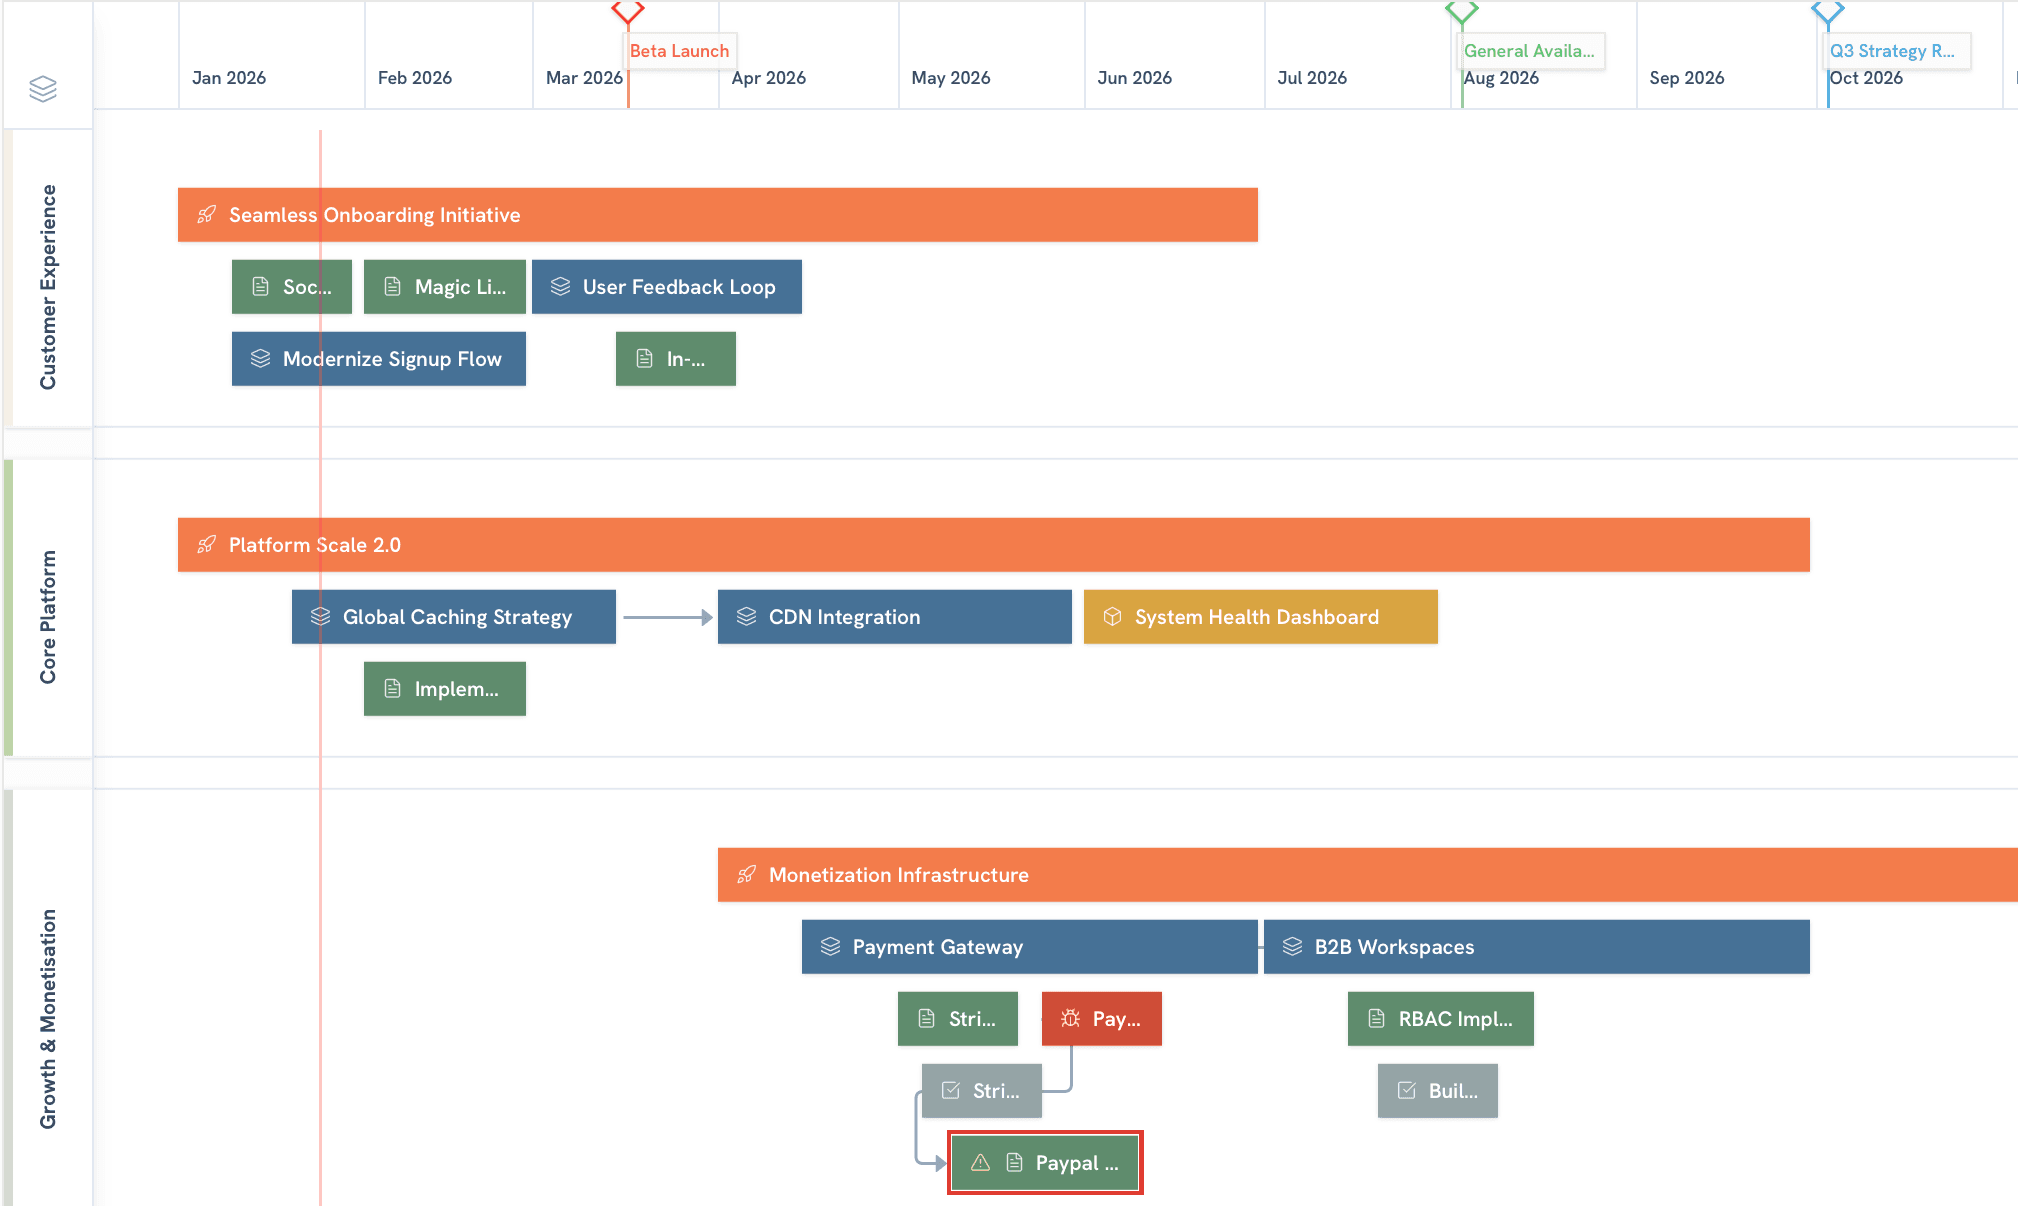Click the document icon on the Magic Link task

[391, 287]
